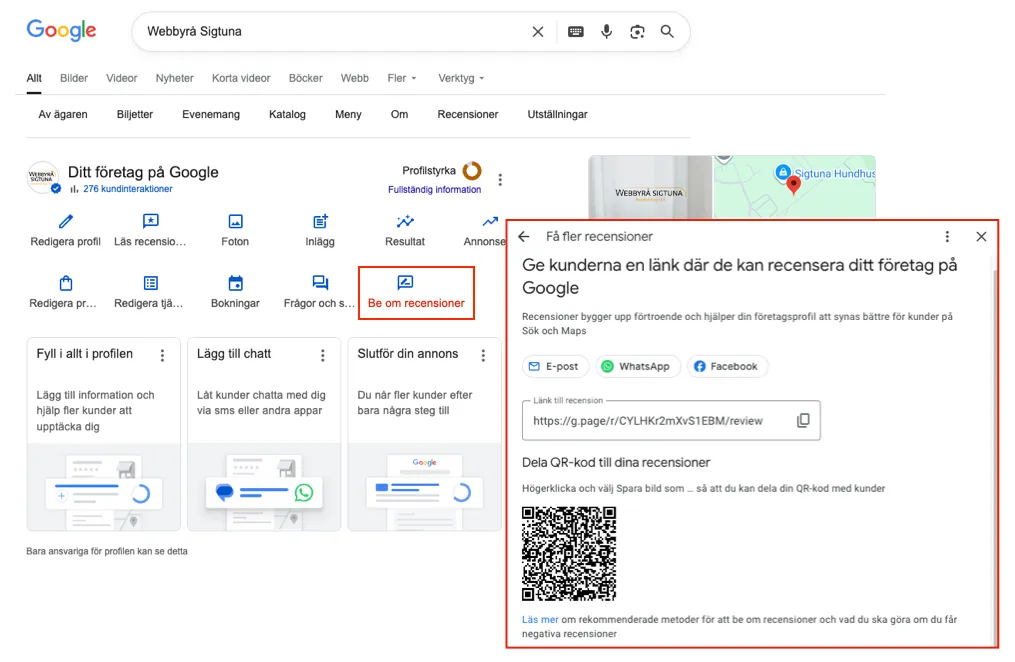The image size is (1015, 662).
Task: Open the Fyll i allt i profilen card
Action: (104, 434)
